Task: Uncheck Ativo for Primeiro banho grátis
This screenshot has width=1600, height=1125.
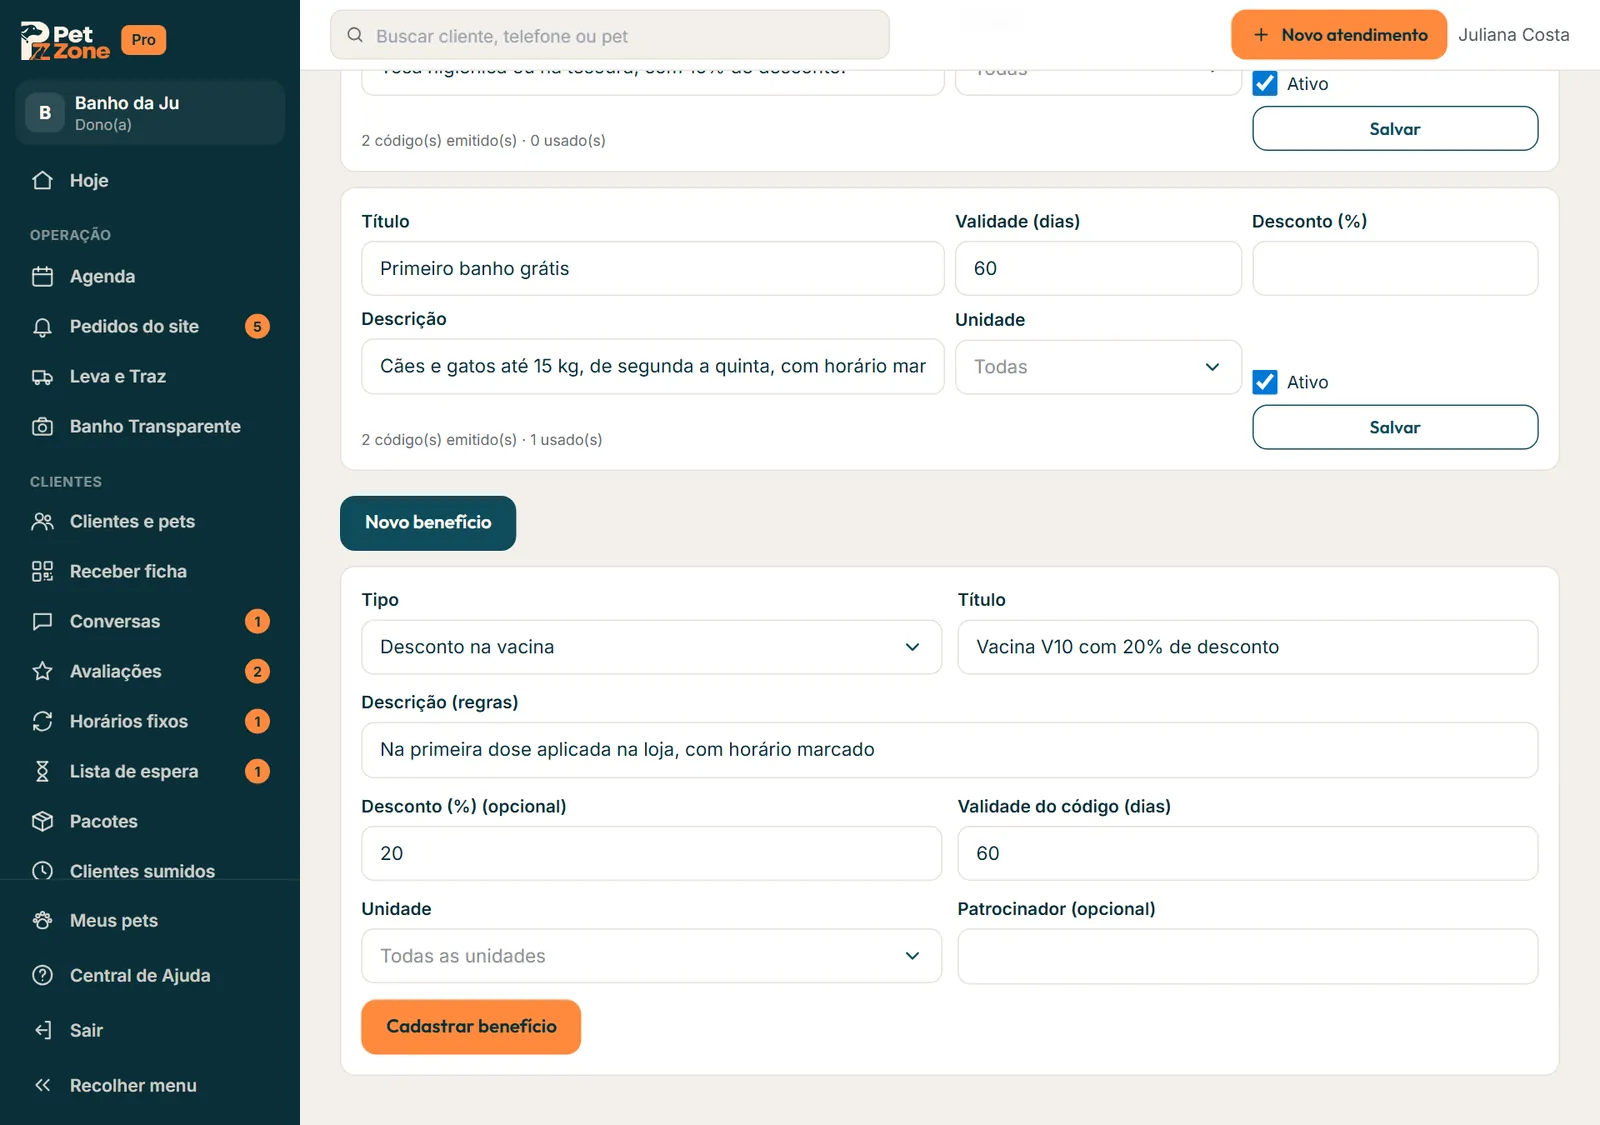Action: tap(1265, 382)
